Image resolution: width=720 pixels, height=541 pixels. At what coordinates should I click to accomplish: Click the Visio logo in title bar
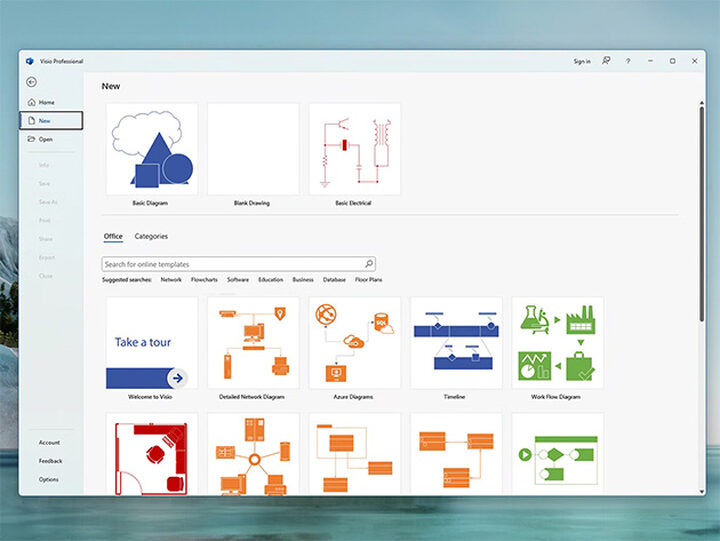coord(30,61)
